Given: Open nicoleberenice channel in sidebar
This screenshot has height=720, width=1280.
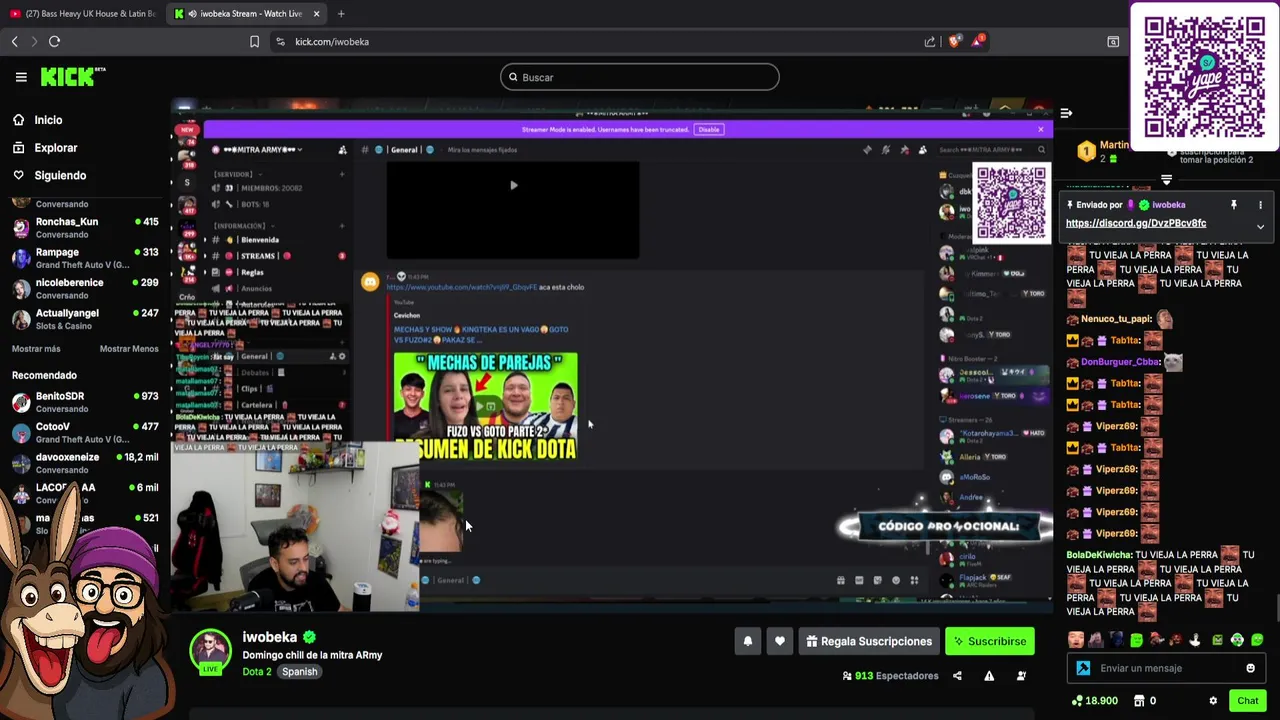Looking at the screenshot, I should pos(85,288).
